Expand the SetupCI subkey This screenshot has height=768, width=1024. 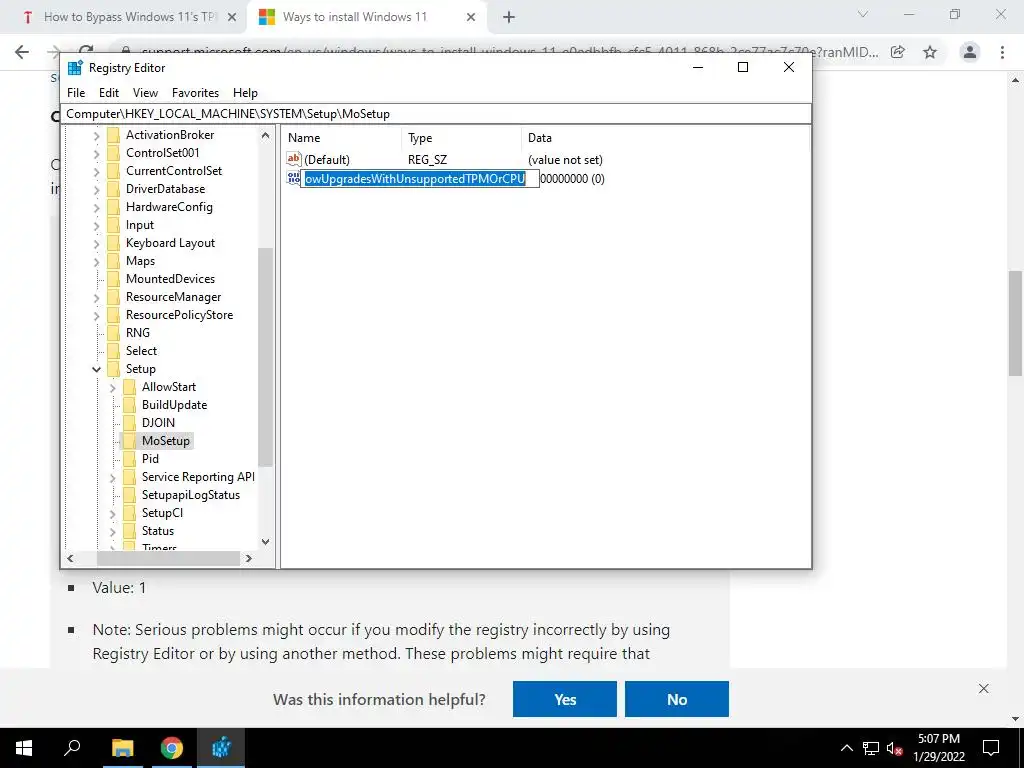tap(112, 514)
